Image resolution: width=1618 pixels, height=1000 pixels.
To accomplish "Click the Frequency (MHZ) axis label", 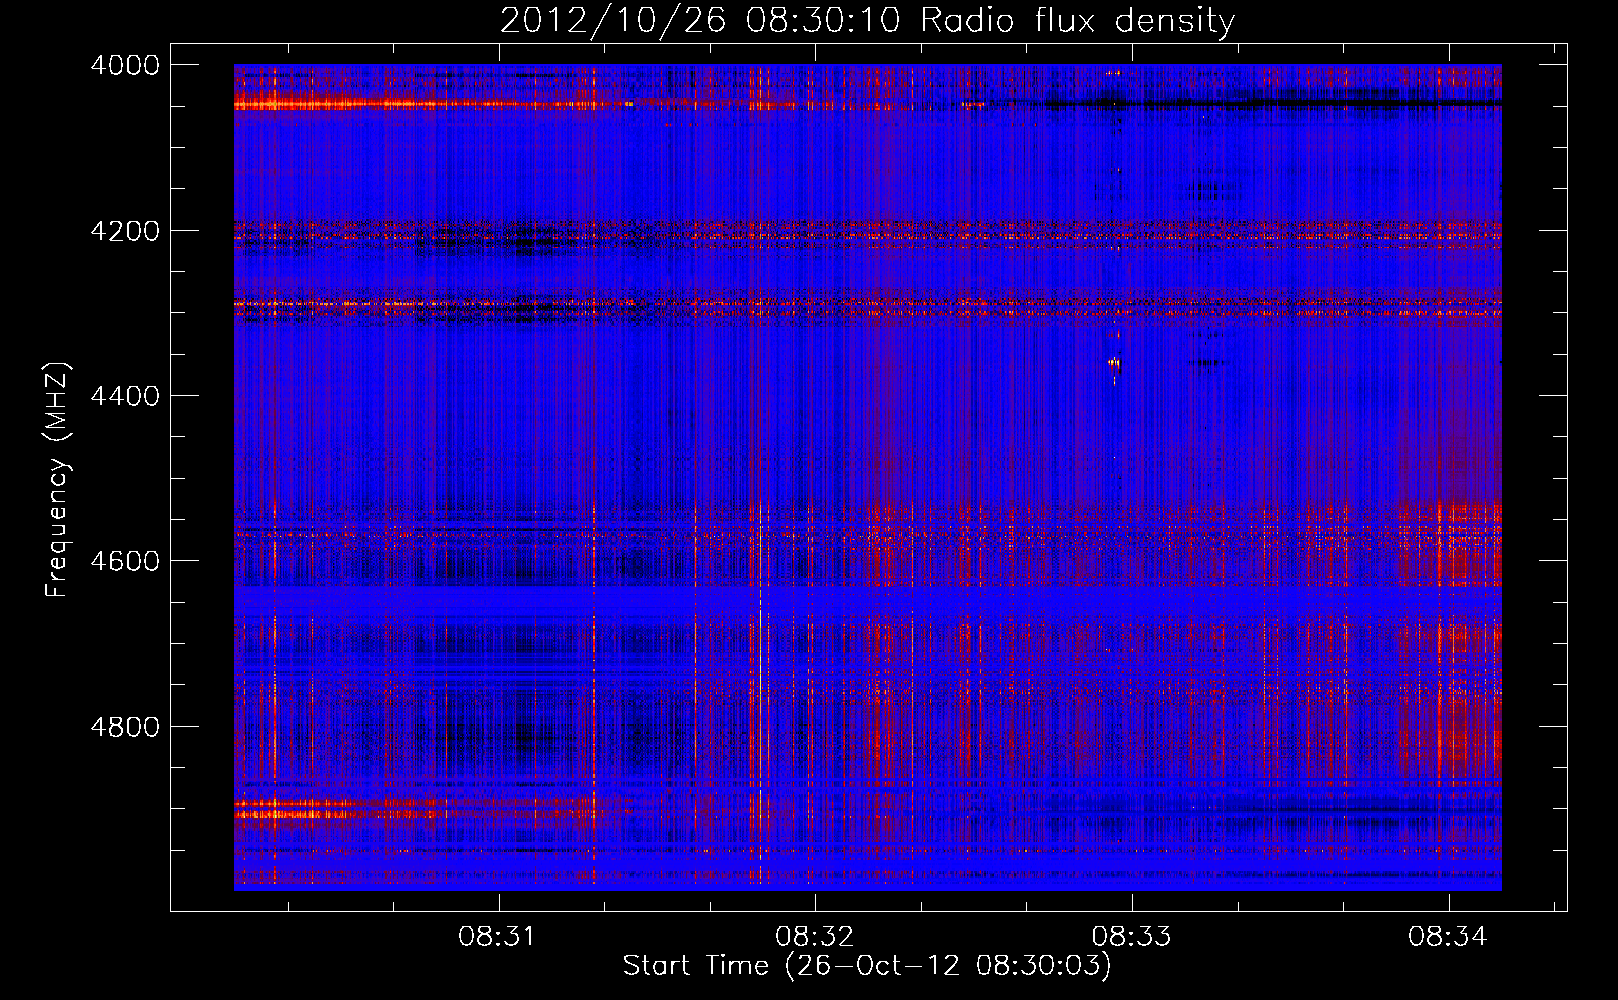I will tap(57, 480).
